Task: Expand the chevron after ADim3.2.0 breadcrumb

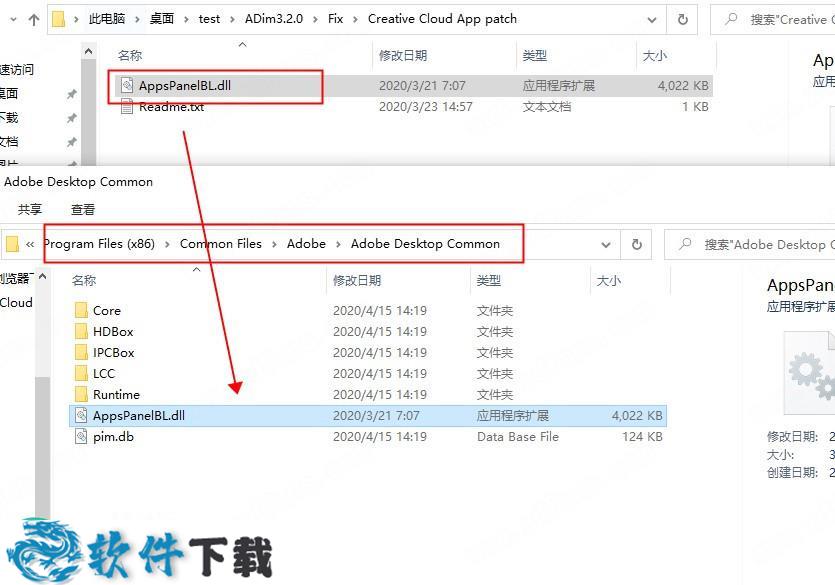Action: [315, 20]
